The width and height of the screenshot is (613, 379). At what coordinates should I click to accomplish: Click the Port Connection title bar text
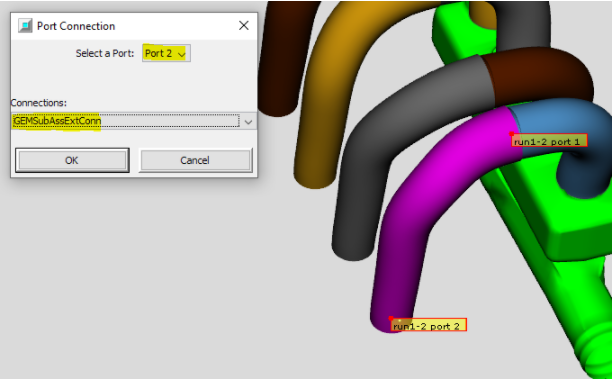tap(76, 26)
